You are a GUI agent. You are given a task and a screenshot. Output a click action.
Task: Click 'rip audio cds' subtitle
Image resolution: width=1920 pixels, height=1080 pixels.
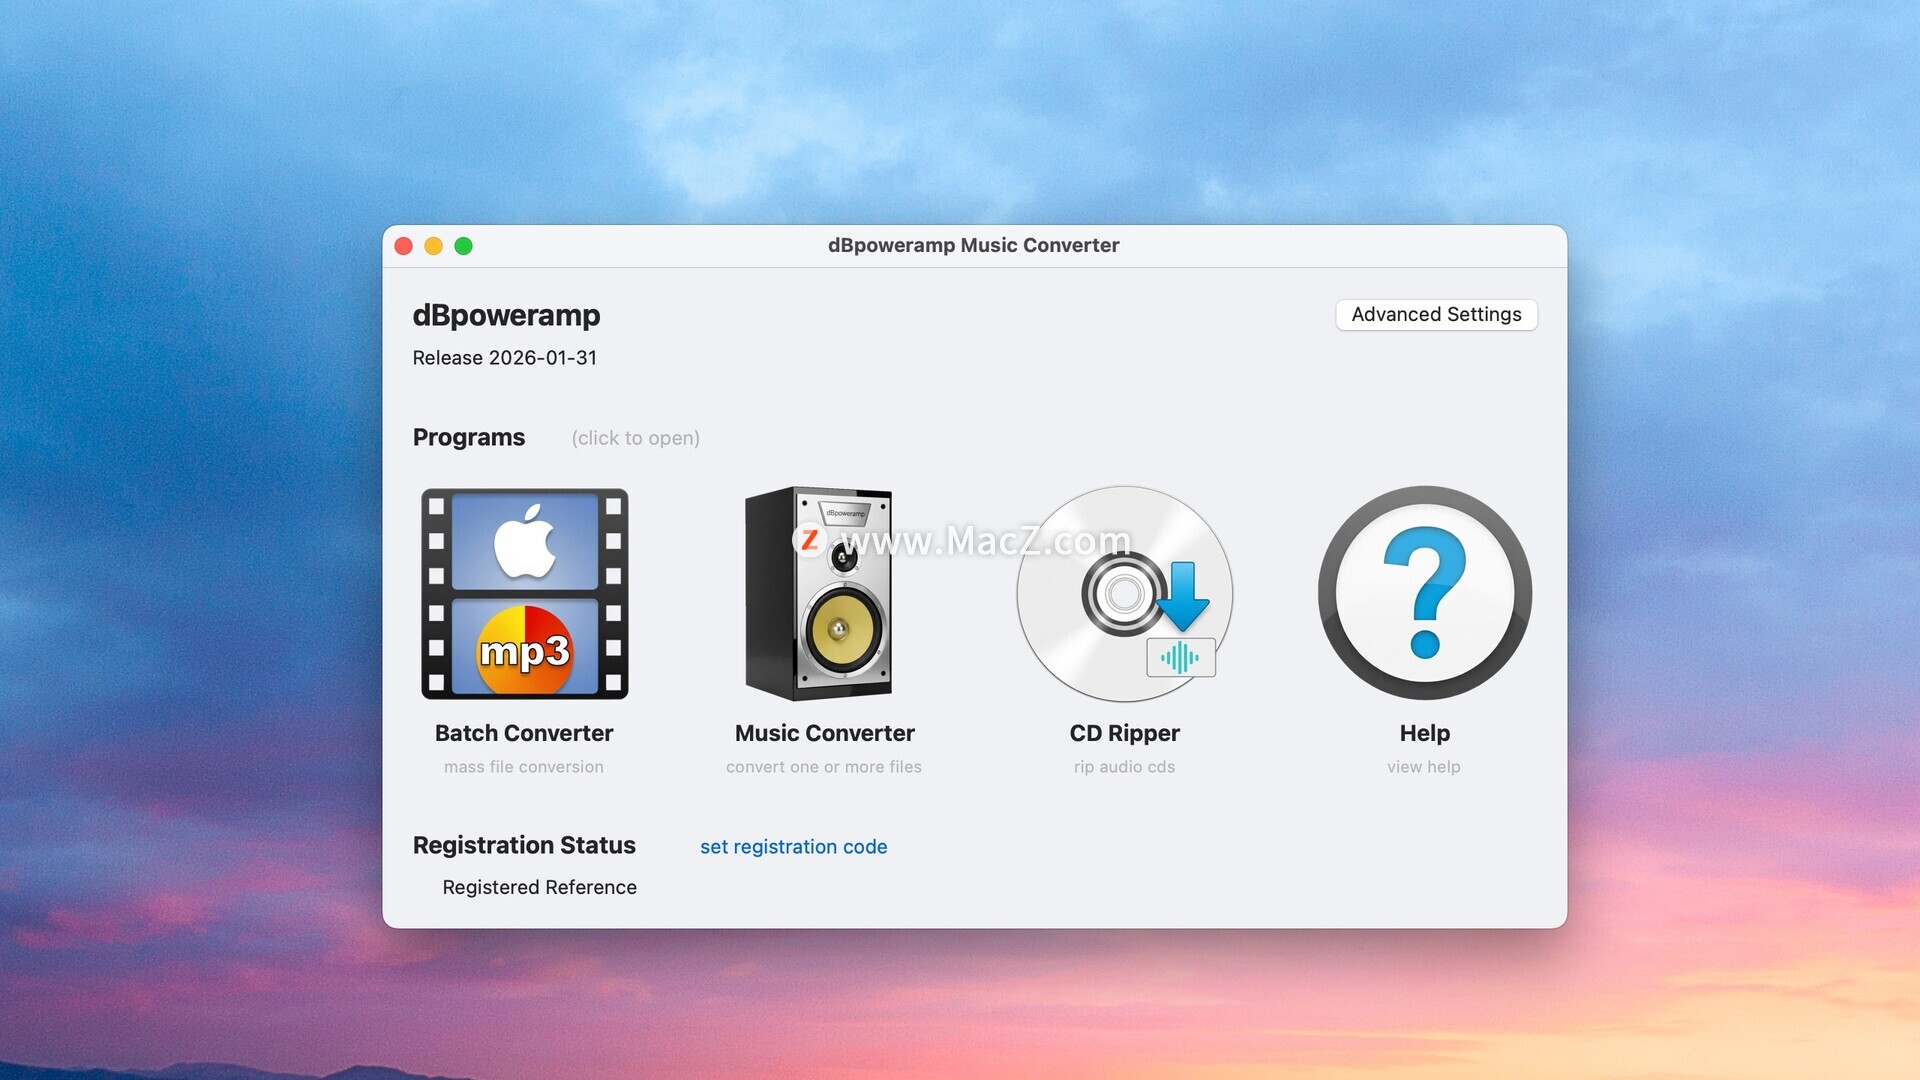(x=1124, y=767)
